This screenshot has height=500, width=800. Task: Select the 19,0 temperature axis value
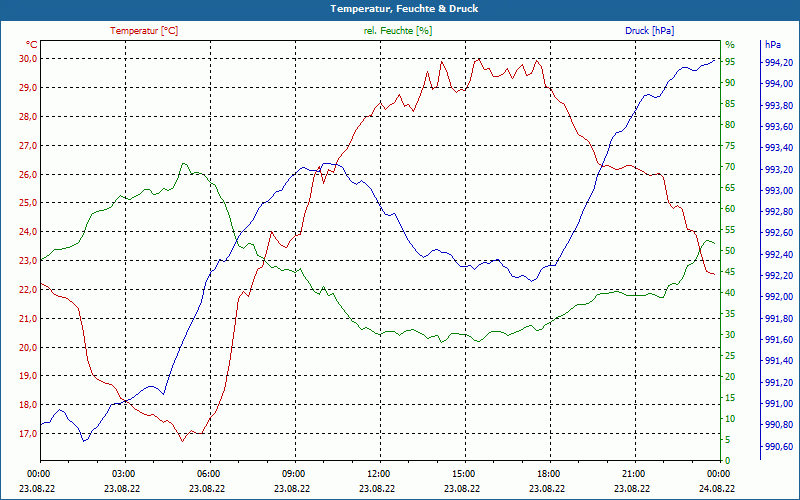tap(29, 376)
